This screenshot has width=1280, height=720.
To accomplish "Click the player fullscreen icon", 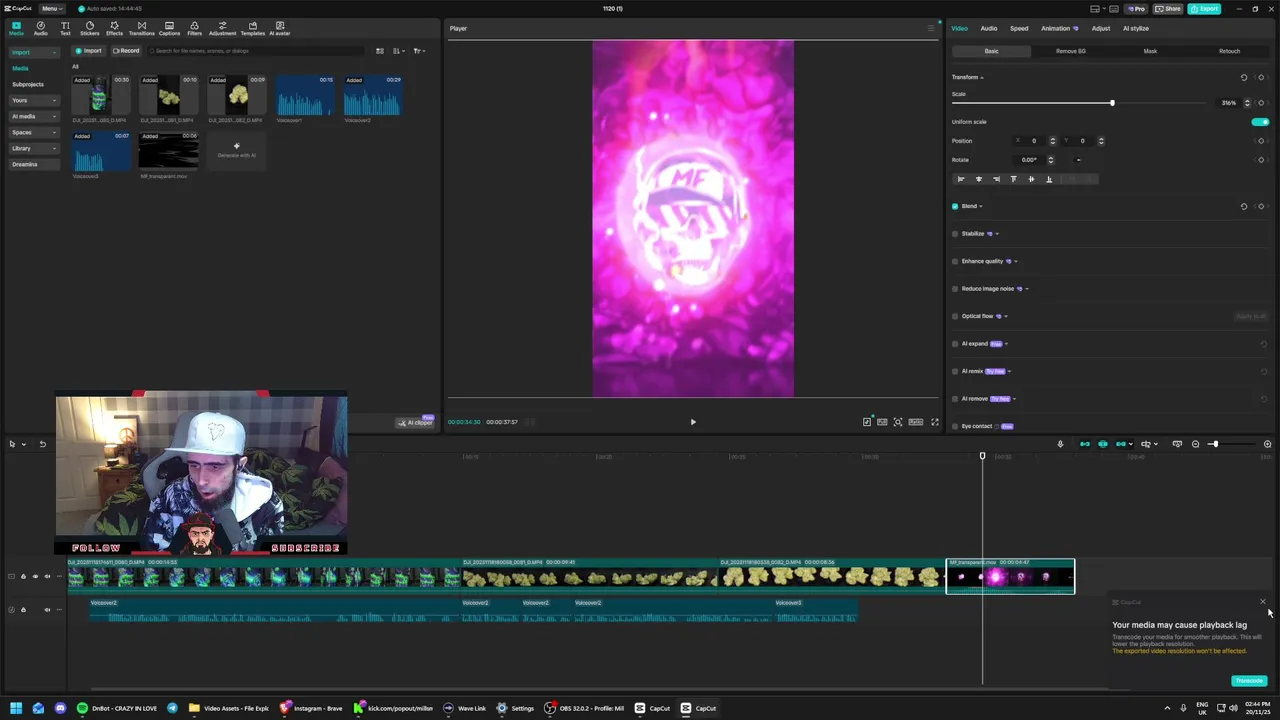I will point(935,422).
